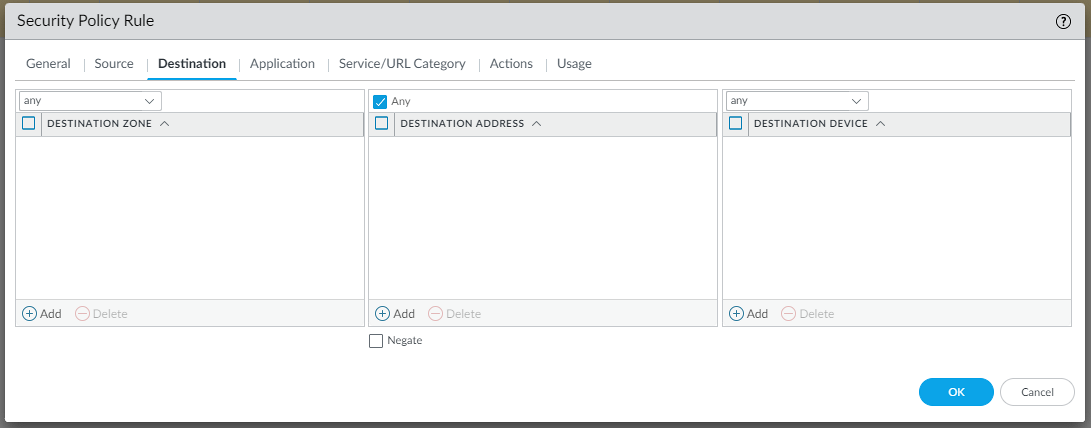Sort by Destination Zone column arrow
Viewport: 1091px width, 428px height.
point(164,124)
